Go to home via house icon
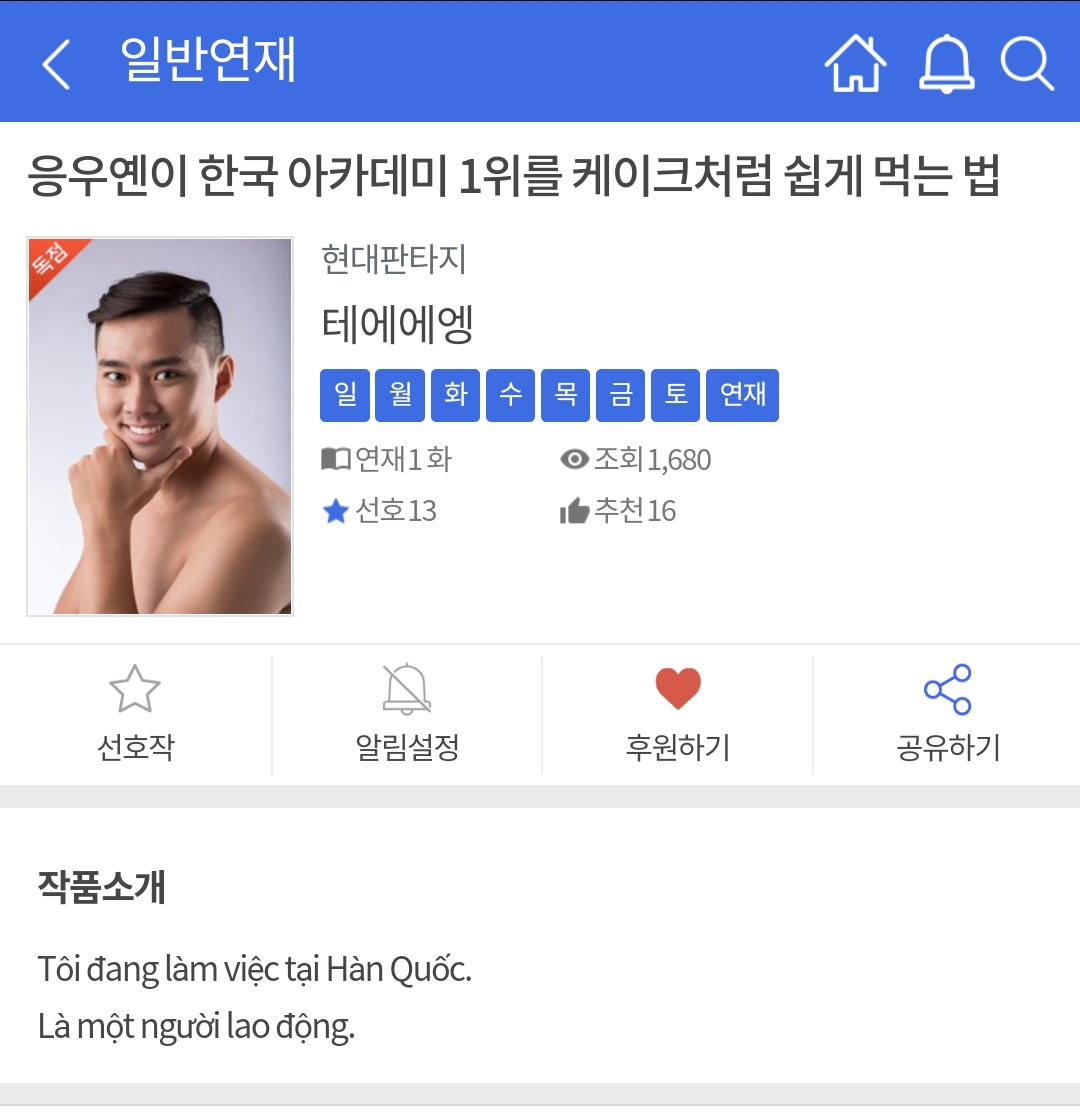Image resolution: width=1080 pixels, height=1118 pixels. click(x=855, y=64)
